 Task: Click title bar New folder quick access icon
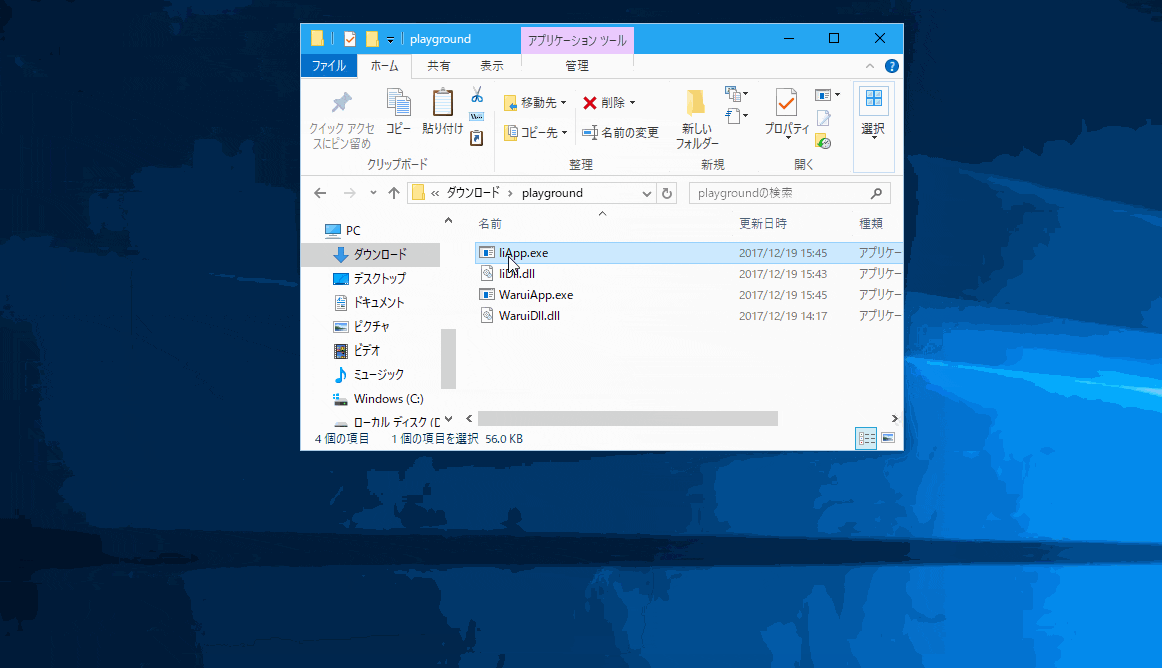372,39
